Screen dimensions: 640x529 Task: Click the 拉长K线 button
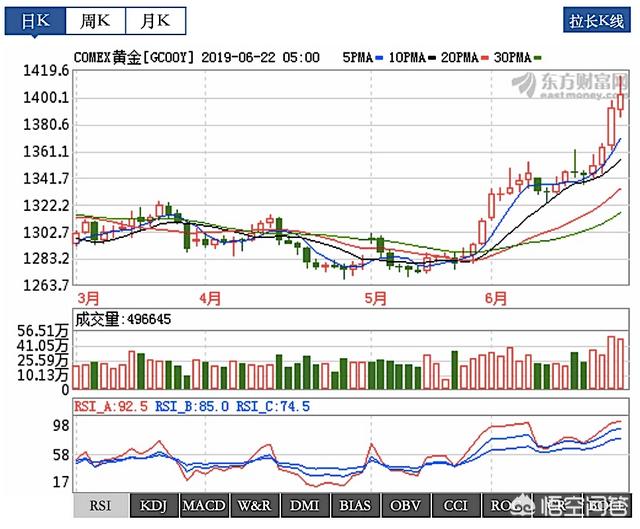click(595, 20)
